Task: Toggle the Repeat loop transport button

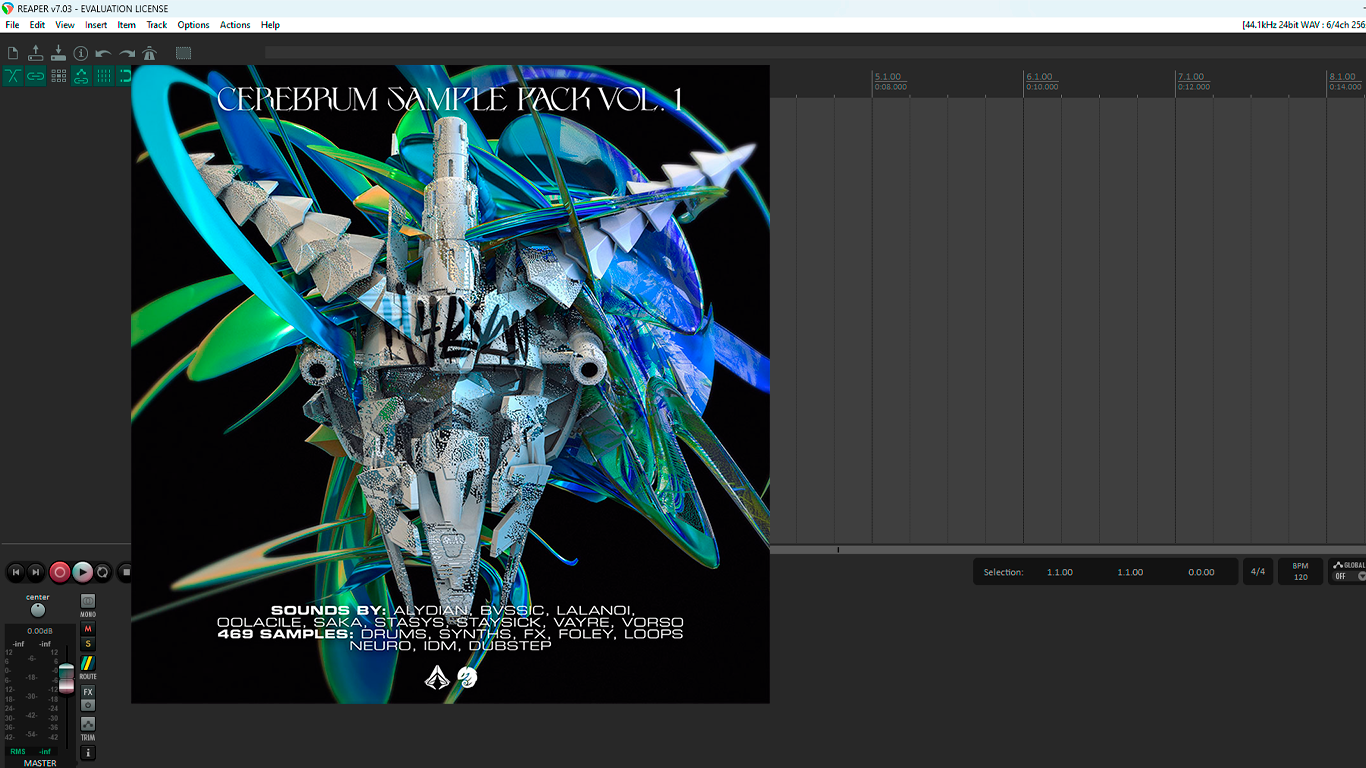Action: pos(103,572)
